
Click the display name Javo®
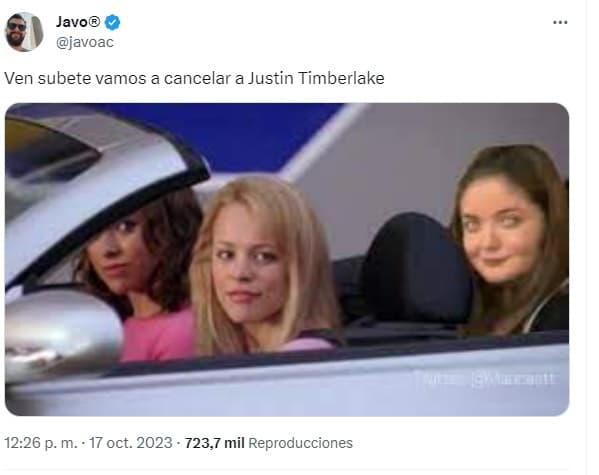[78, 22]
